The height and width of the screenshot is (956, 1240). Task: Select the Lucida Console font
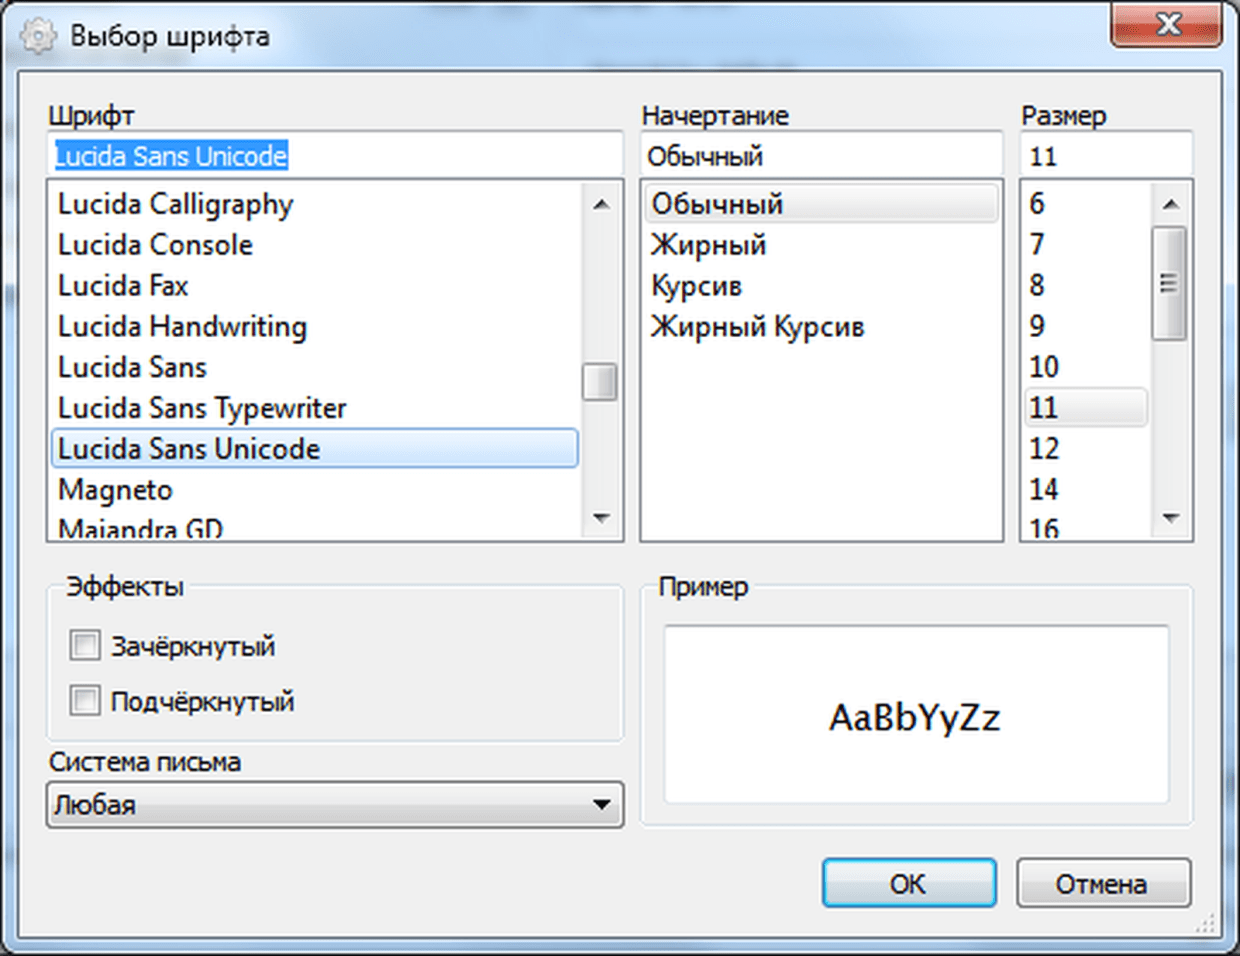pos(156,245)
